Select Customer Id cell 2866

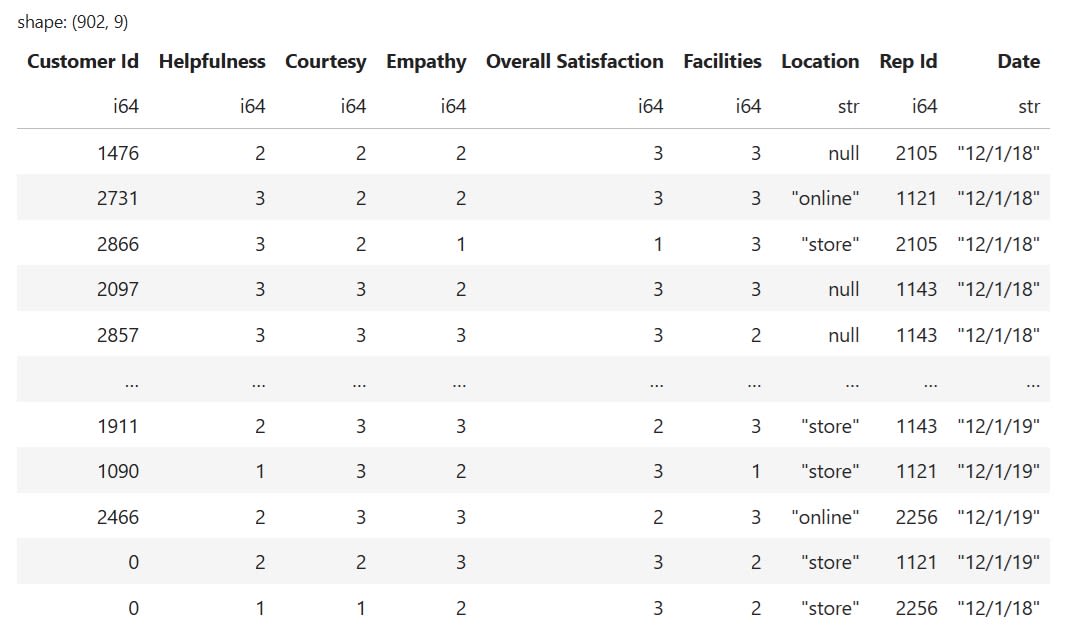coord(118,244)
